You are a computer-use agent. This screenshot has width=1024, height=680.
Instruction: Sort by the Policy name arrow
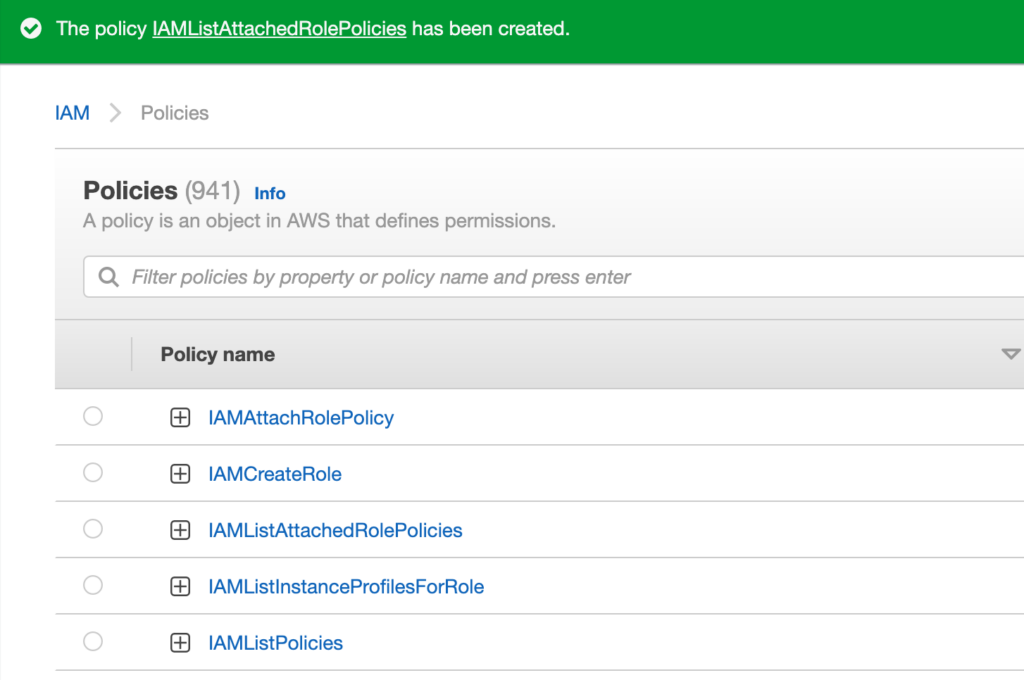point(1010,354)
